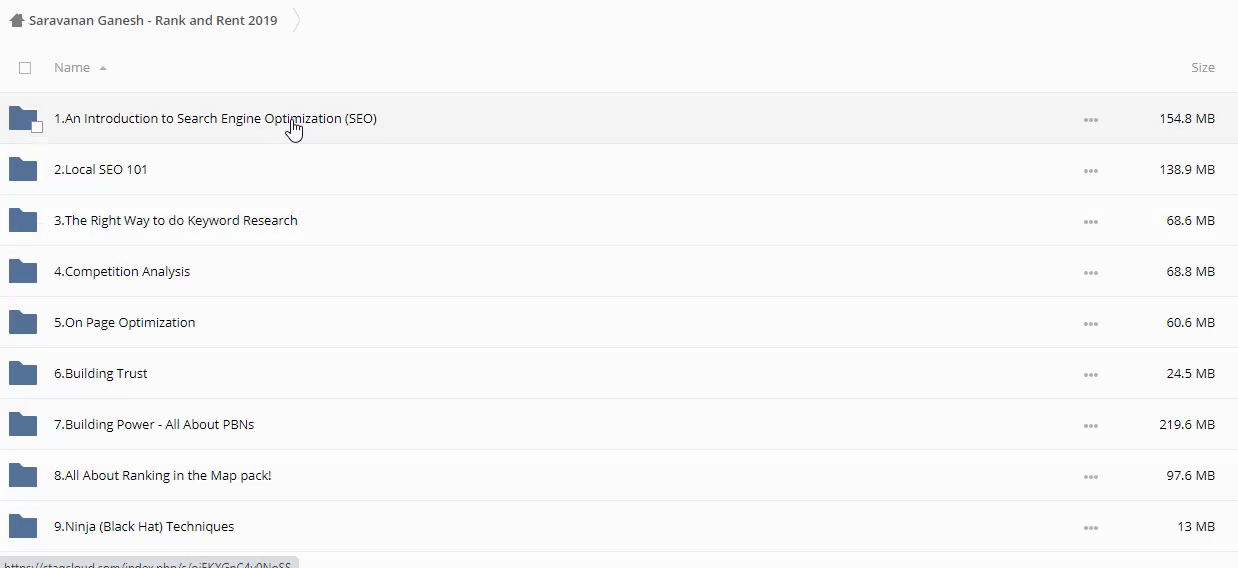This screenshot has width=1238, height=568.
Task: Click Saravanan Ganesh - Rank and Rent breadcrumb
Action: [x=153, y=20]
